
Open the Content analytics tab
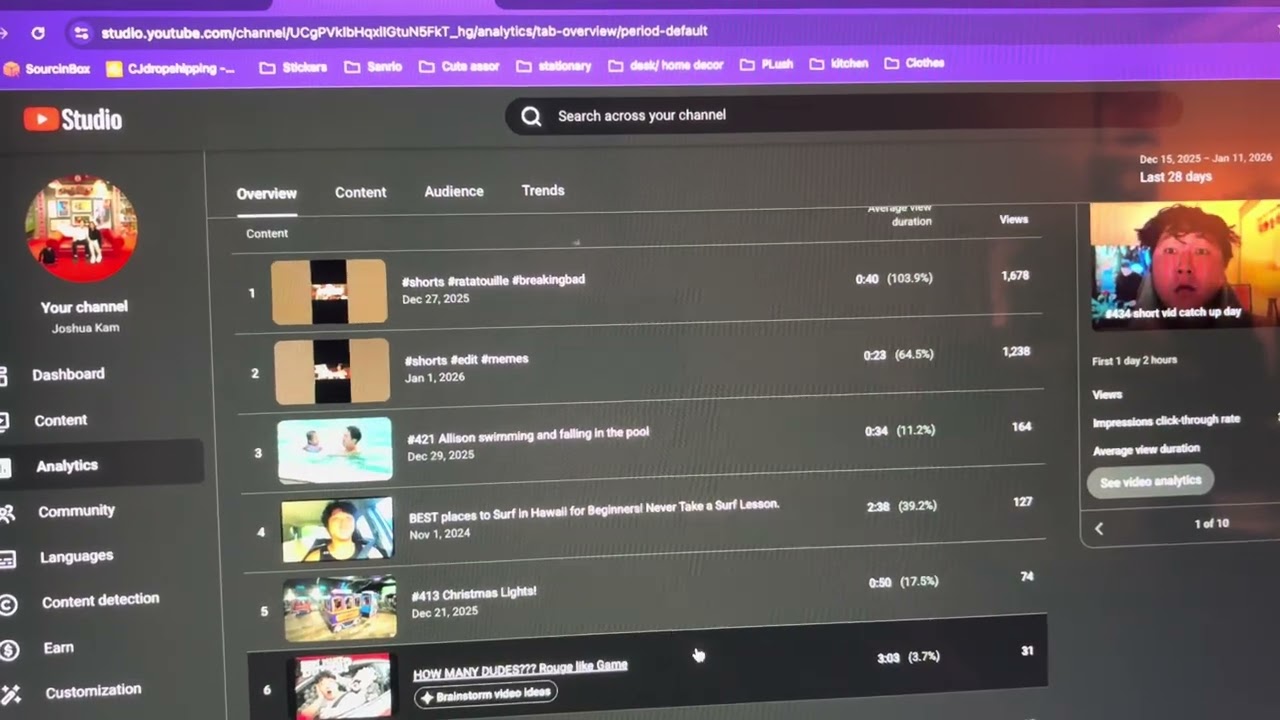click(x=360, y=192)
